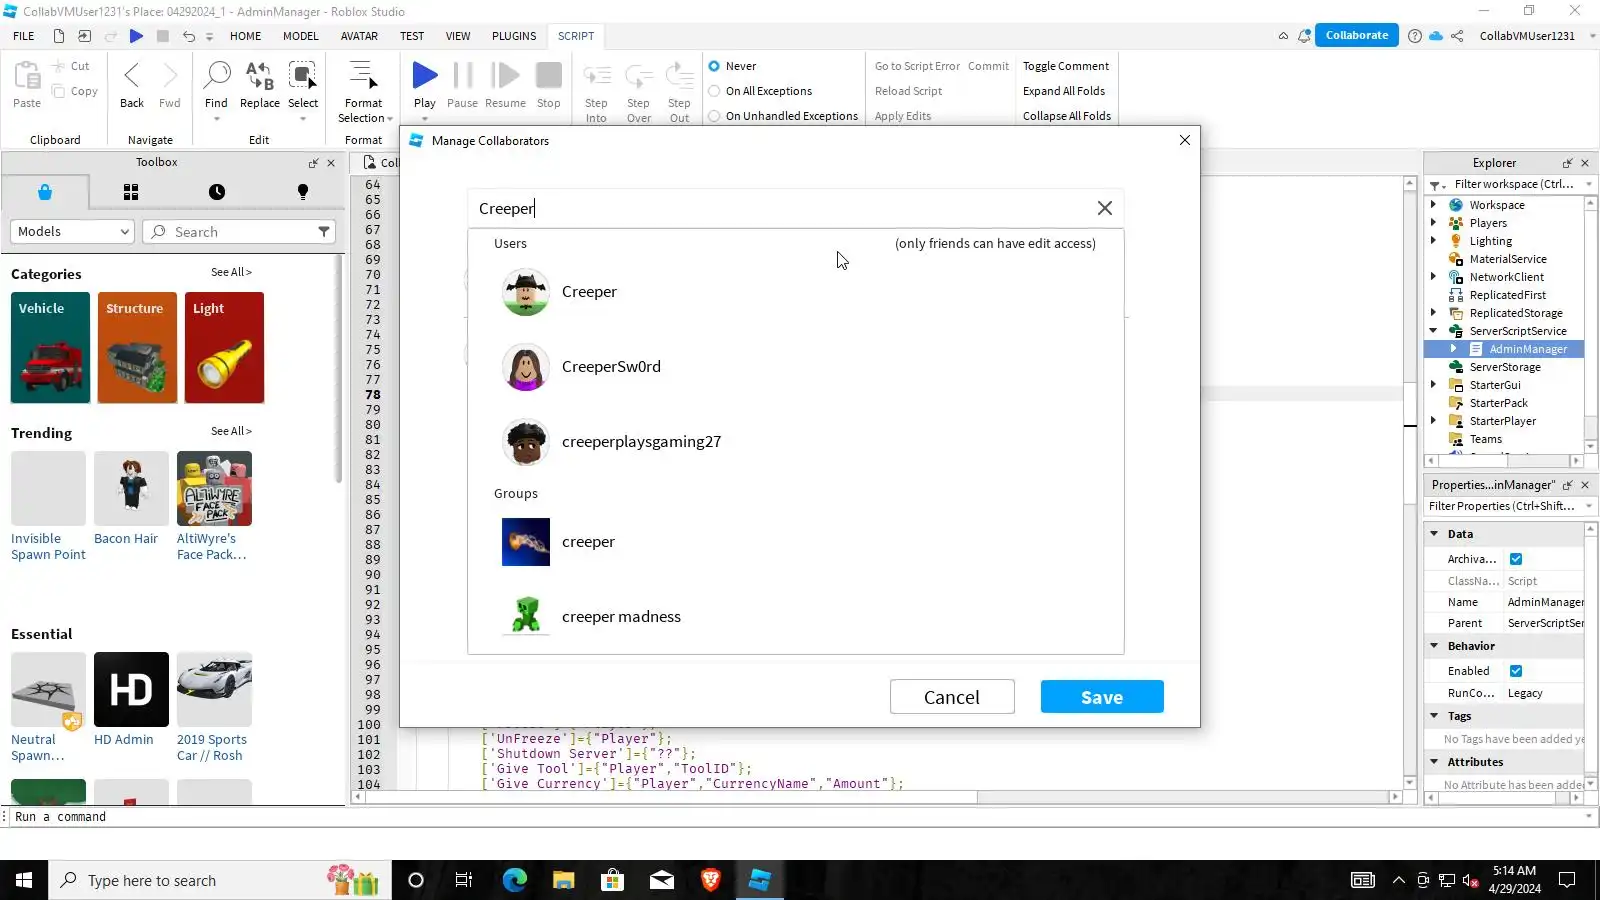
Task: Click the share icon near the username
Action: pos(1457,36)
